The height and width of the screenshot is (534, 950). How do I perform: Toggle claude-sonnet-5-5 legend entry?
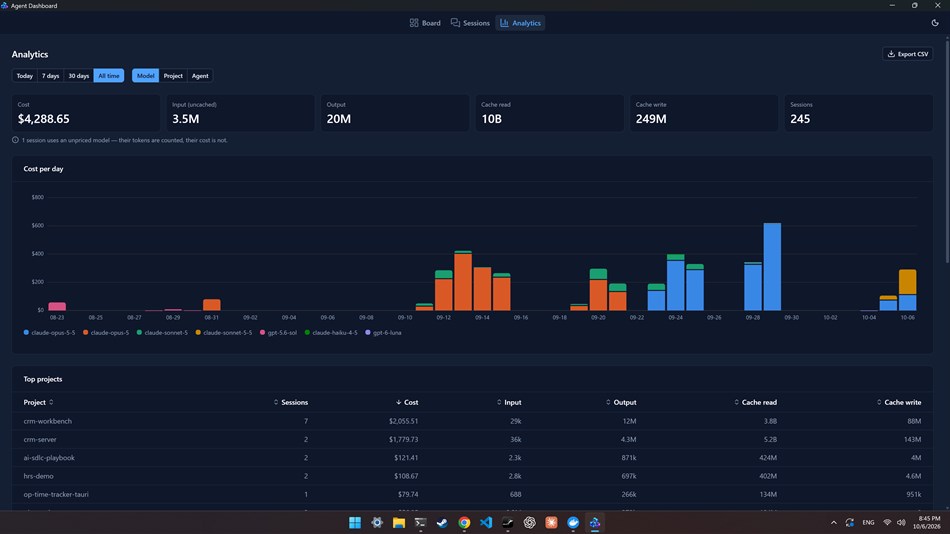pyautogui.click(x=224, y=332)
